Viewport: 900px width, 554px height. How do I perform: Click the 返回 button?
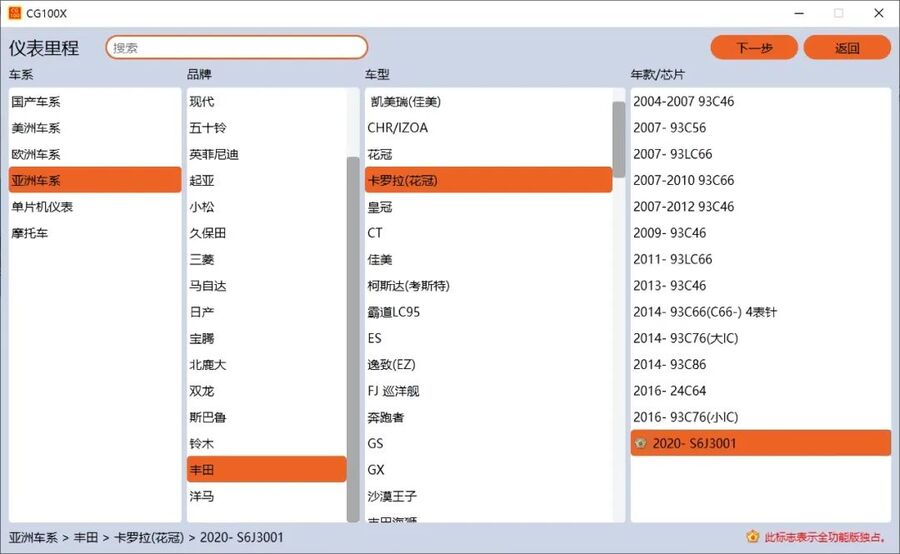click(x=847, y=48)
